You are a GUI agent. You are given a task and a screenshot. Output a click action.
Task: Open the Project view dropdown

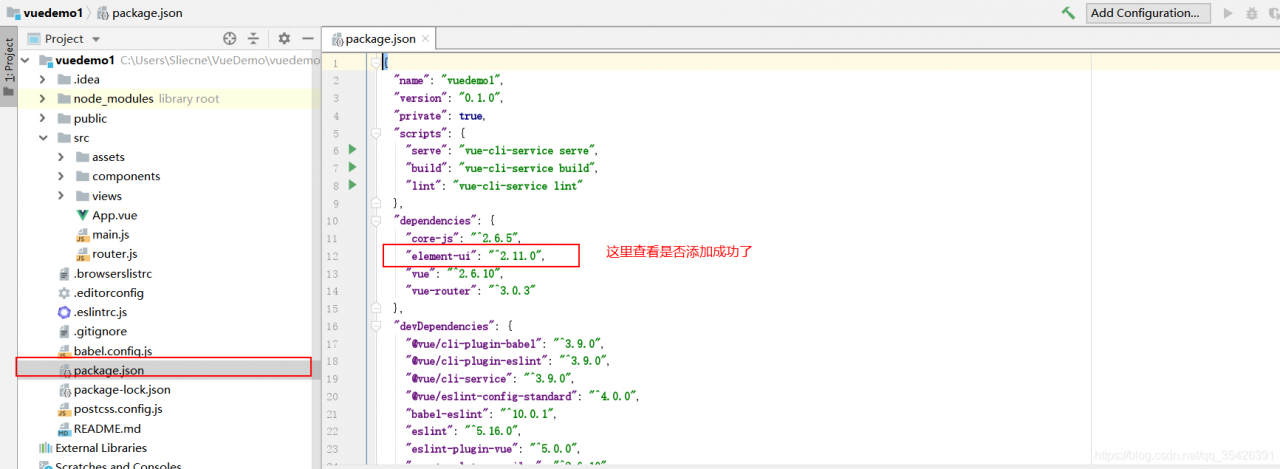coord(64,38)
